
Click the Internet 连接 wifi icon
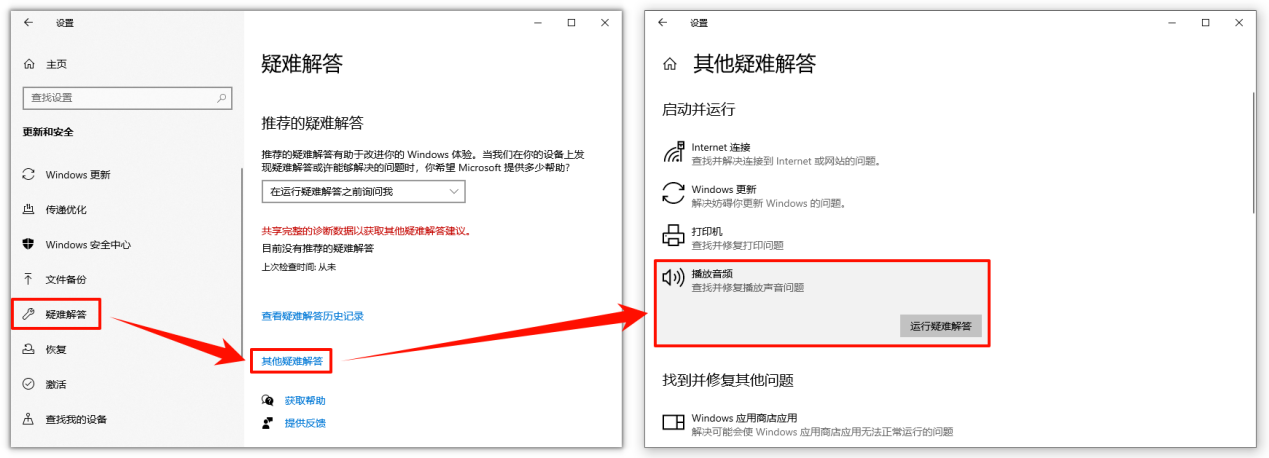pyautogui.click(x=673, y=152)
